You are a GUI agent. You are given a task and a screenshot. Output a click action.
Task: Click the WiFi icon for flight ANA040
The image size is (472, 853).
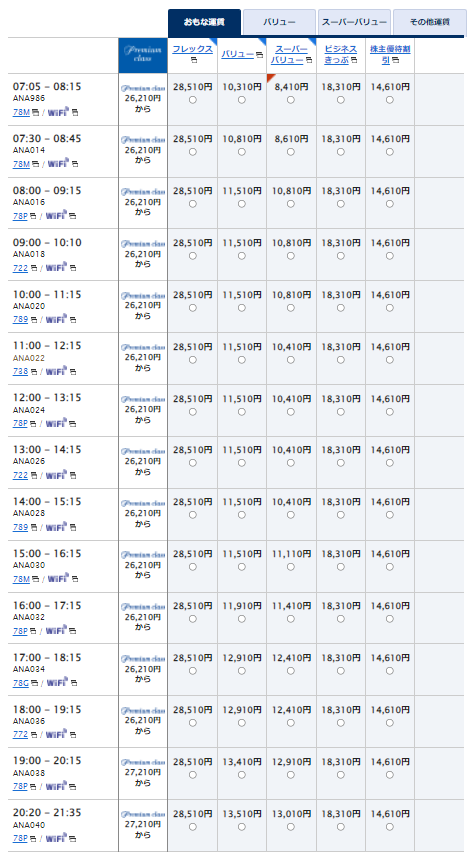[56, 838]
